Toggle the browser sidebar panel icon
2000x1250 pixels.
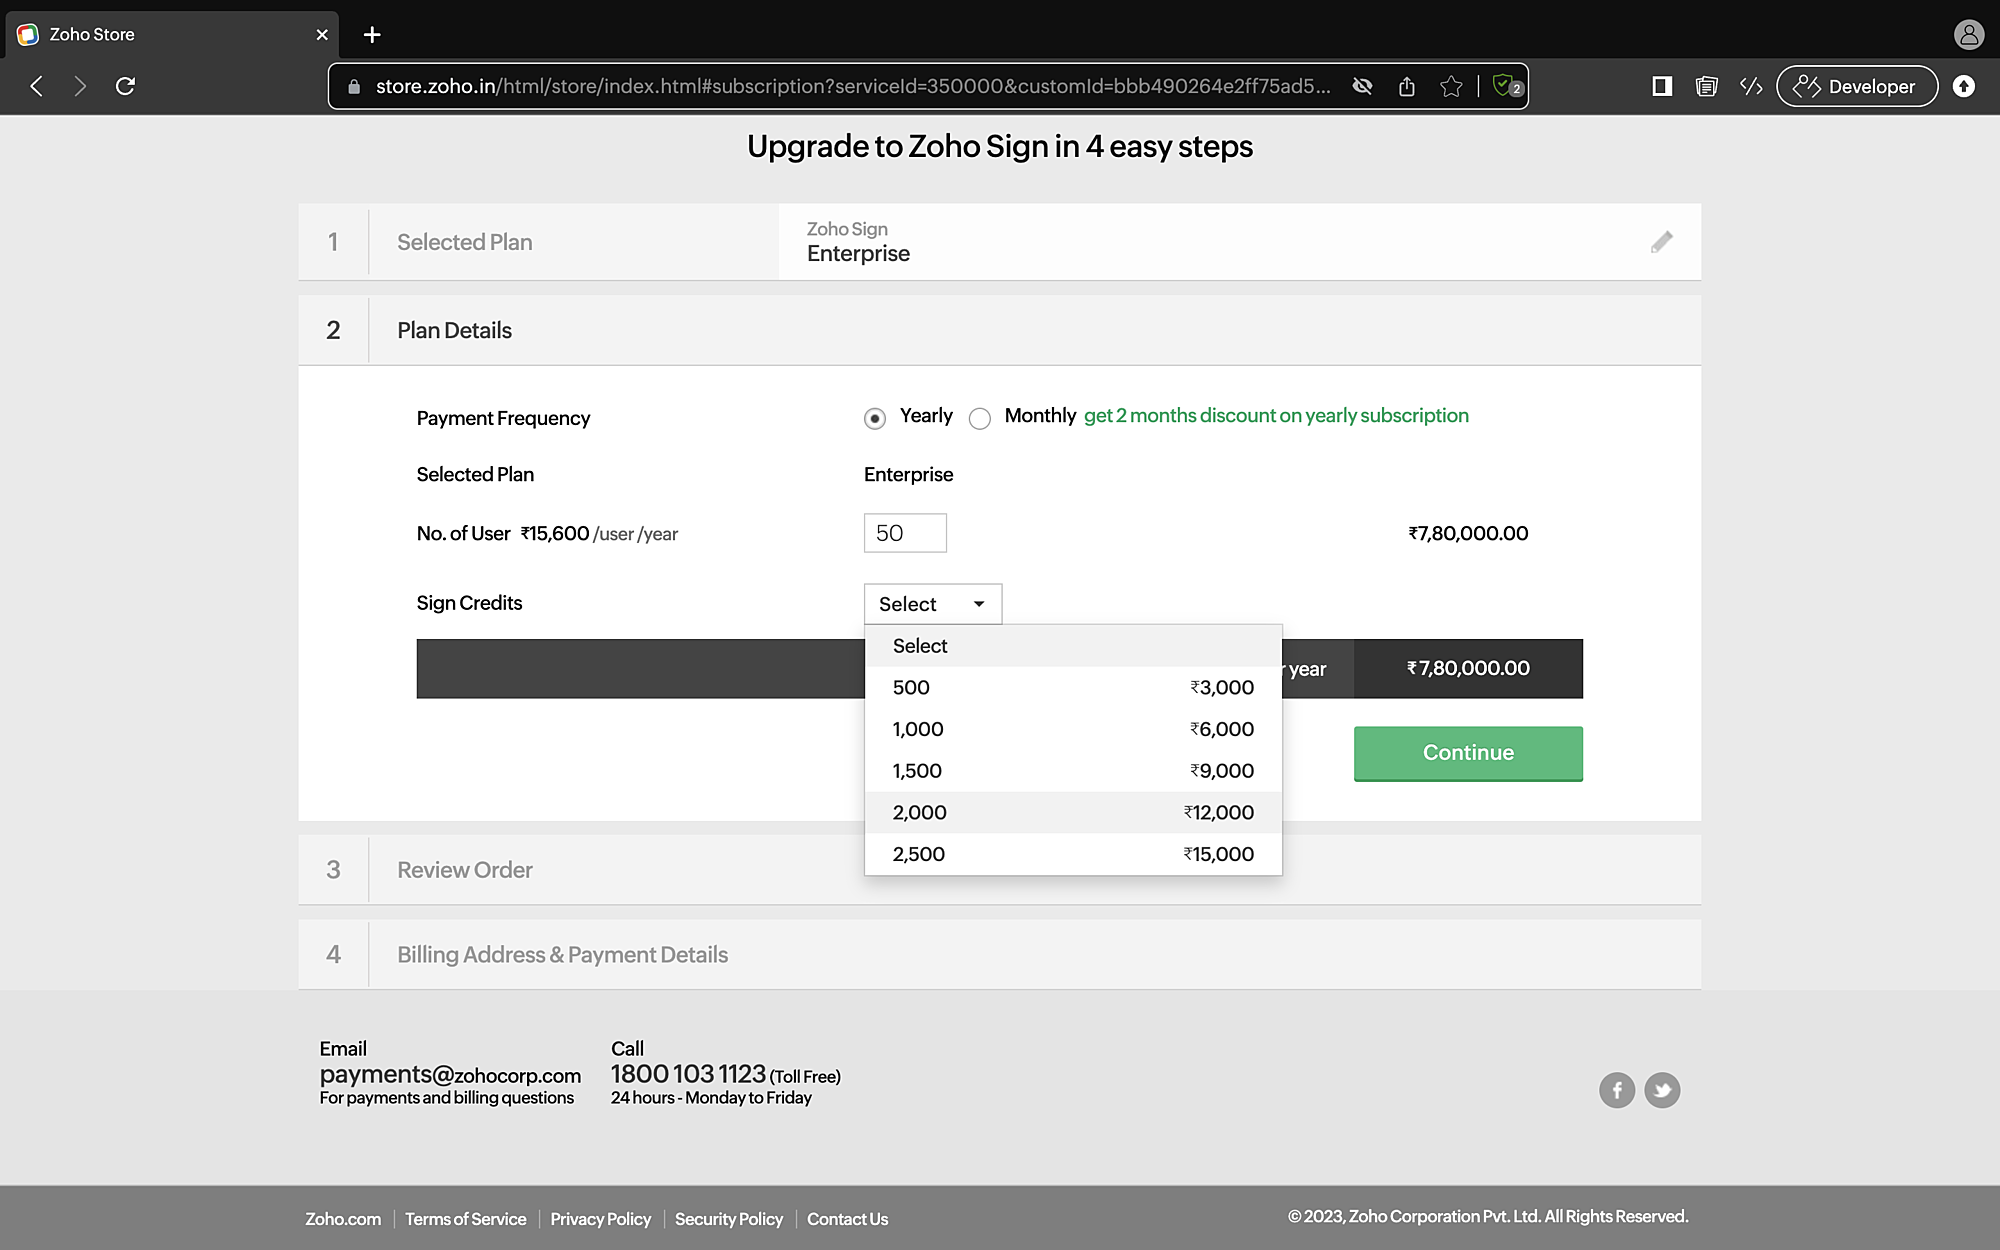coord(1662,86)
